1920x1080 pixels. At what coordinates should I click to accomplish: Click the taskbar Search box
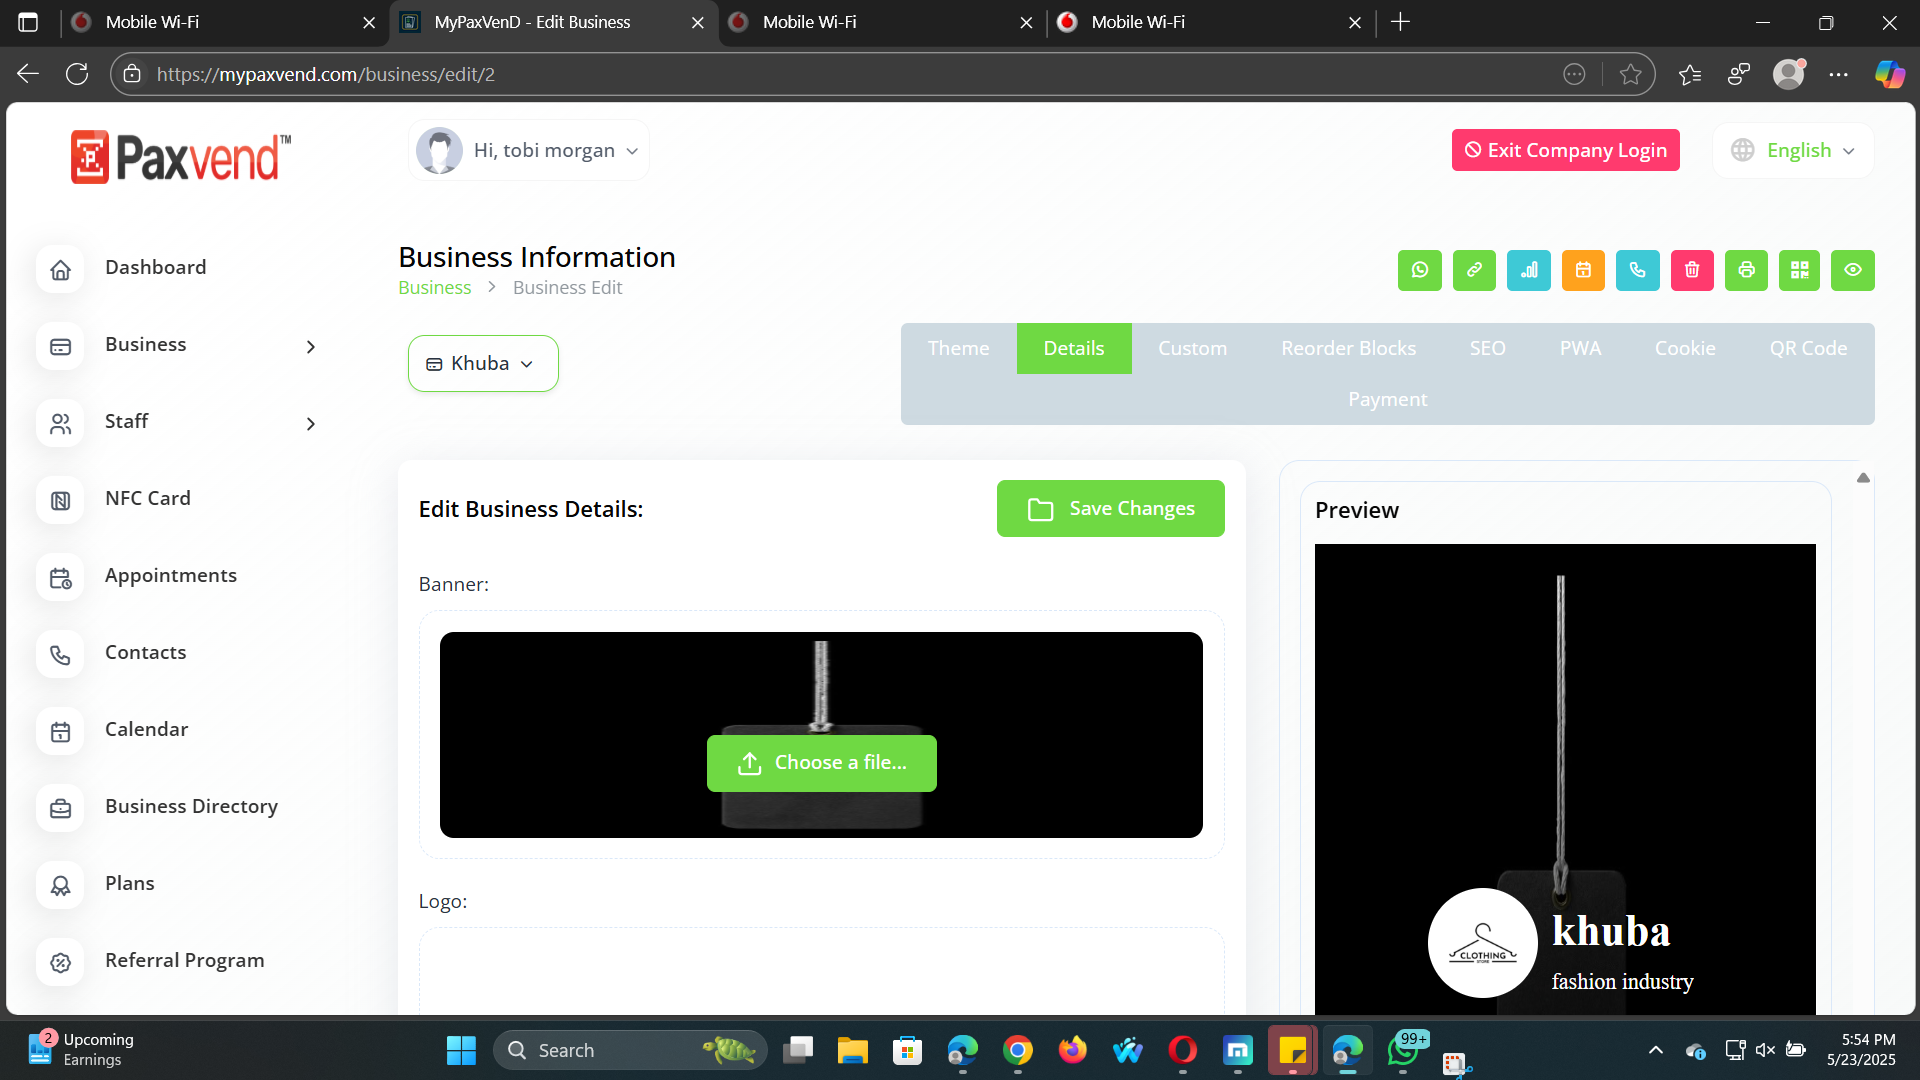(x=630, y=1050)
